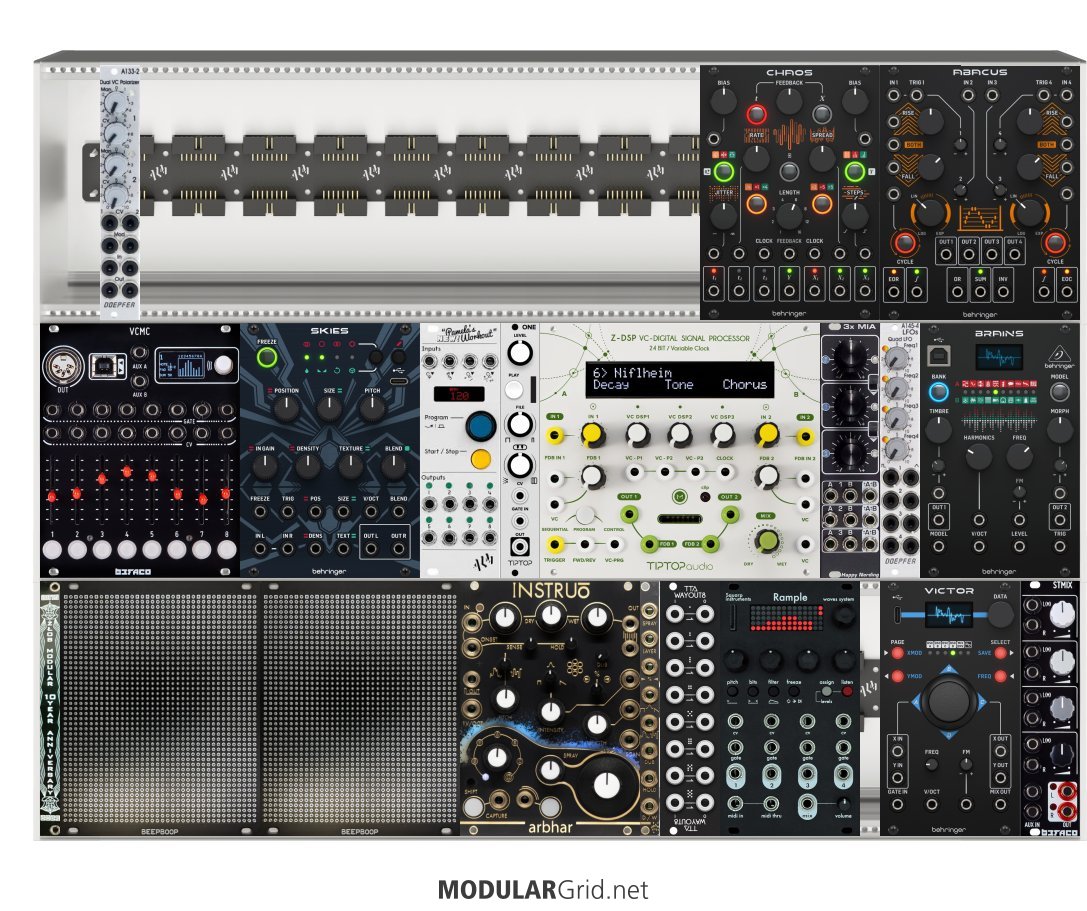
Task: Click the Brains waveform oscilloscope display
Action: click(x=998, y=358)
